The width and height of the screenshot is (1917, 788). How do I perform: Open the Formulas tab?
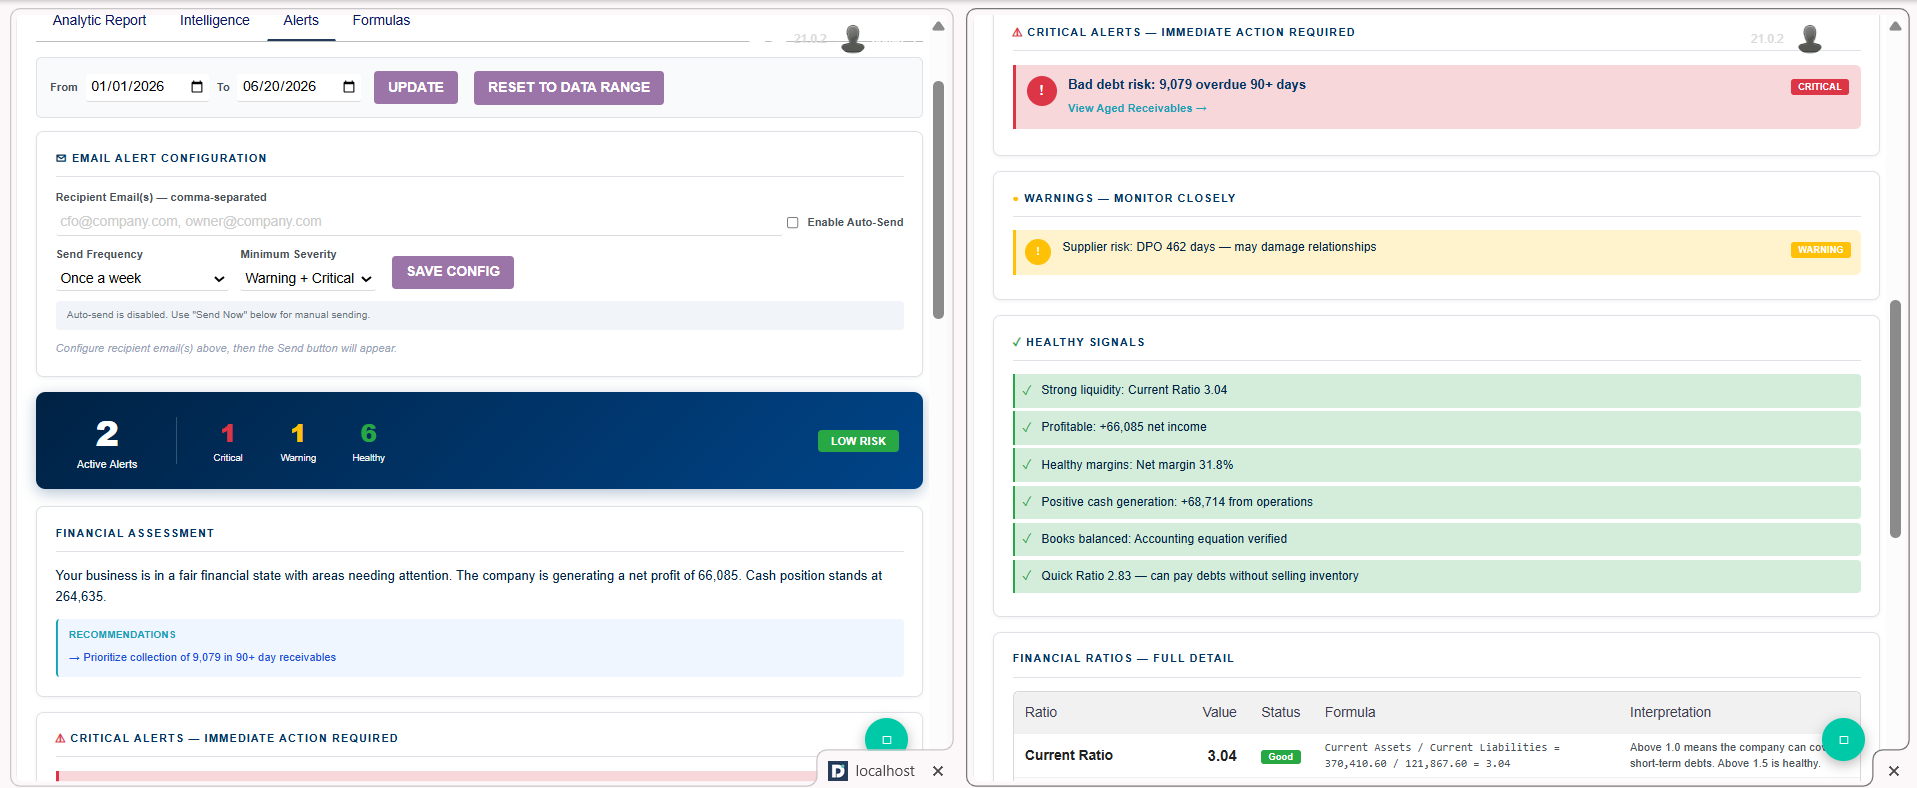pos(381,20)
